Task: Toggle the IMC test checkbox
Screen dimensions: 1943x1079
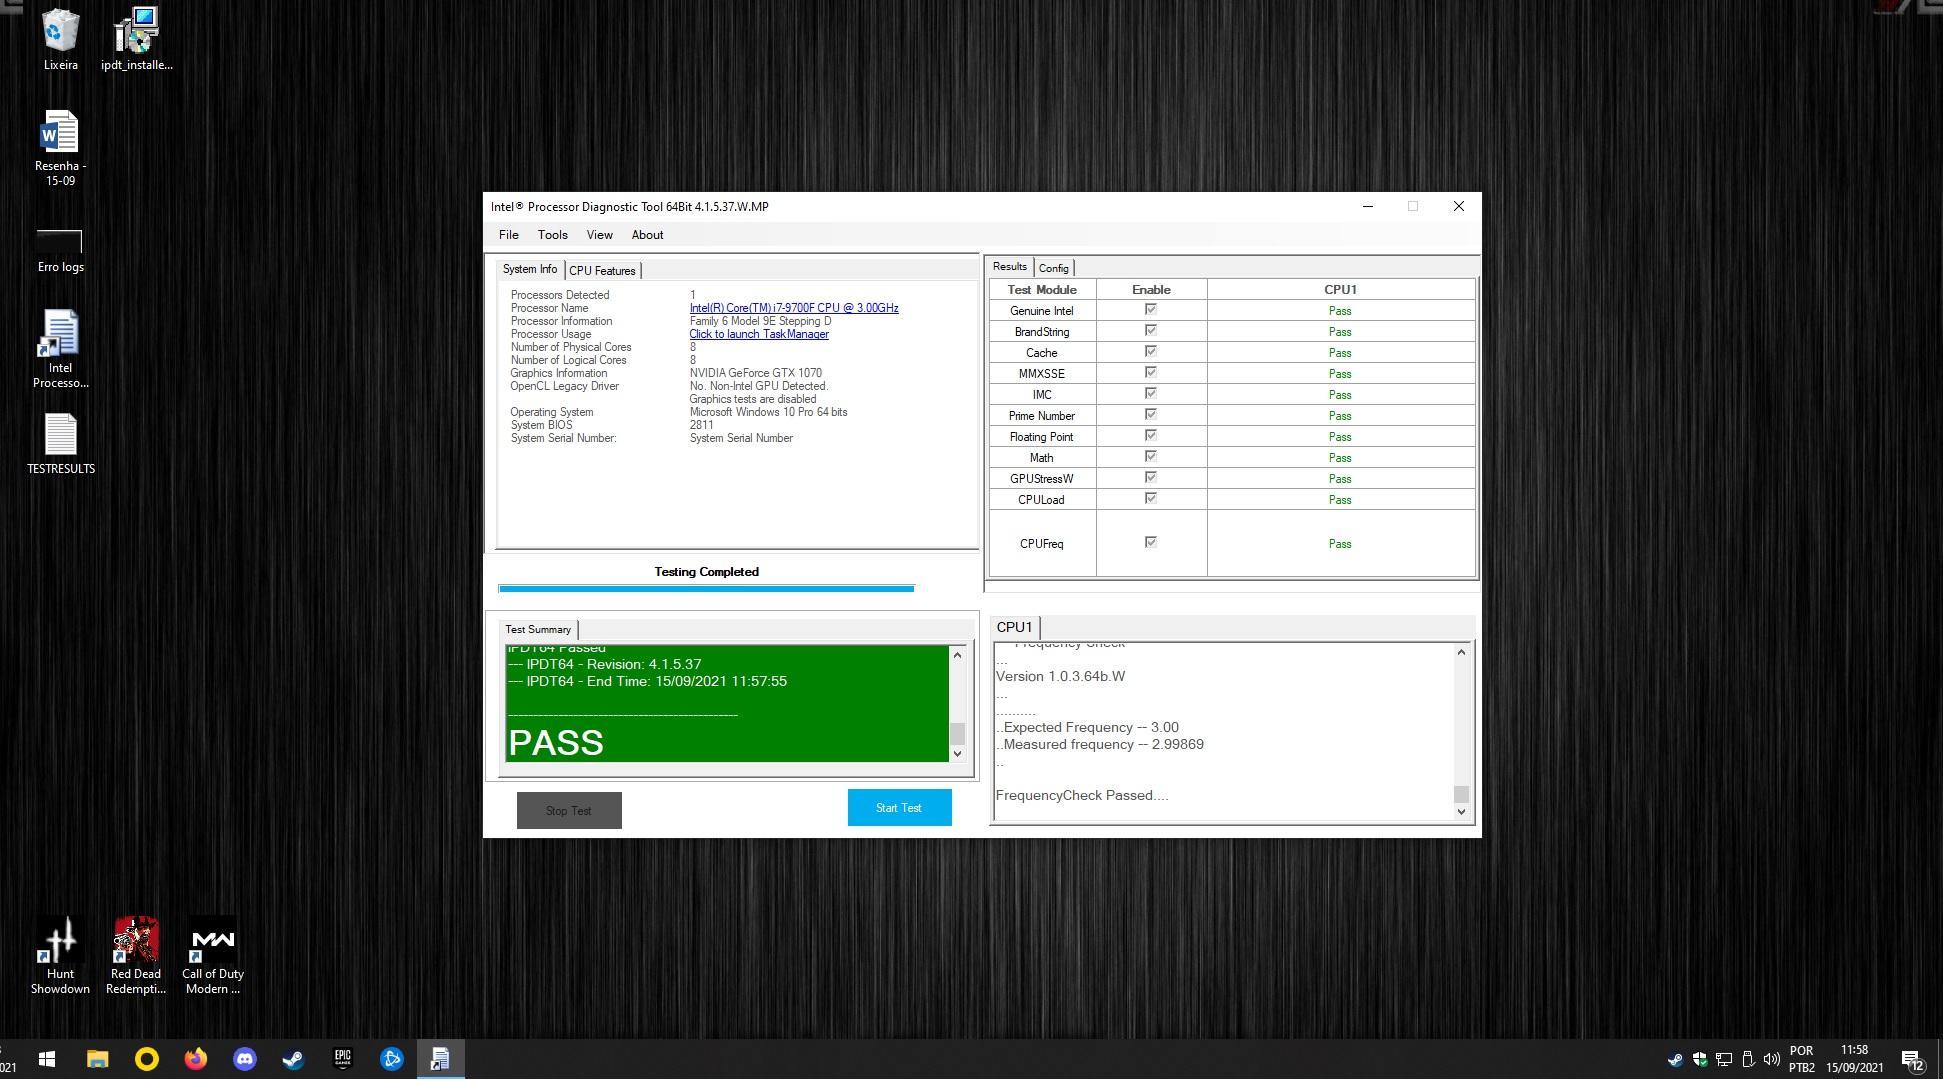Action: (1150, 394)
